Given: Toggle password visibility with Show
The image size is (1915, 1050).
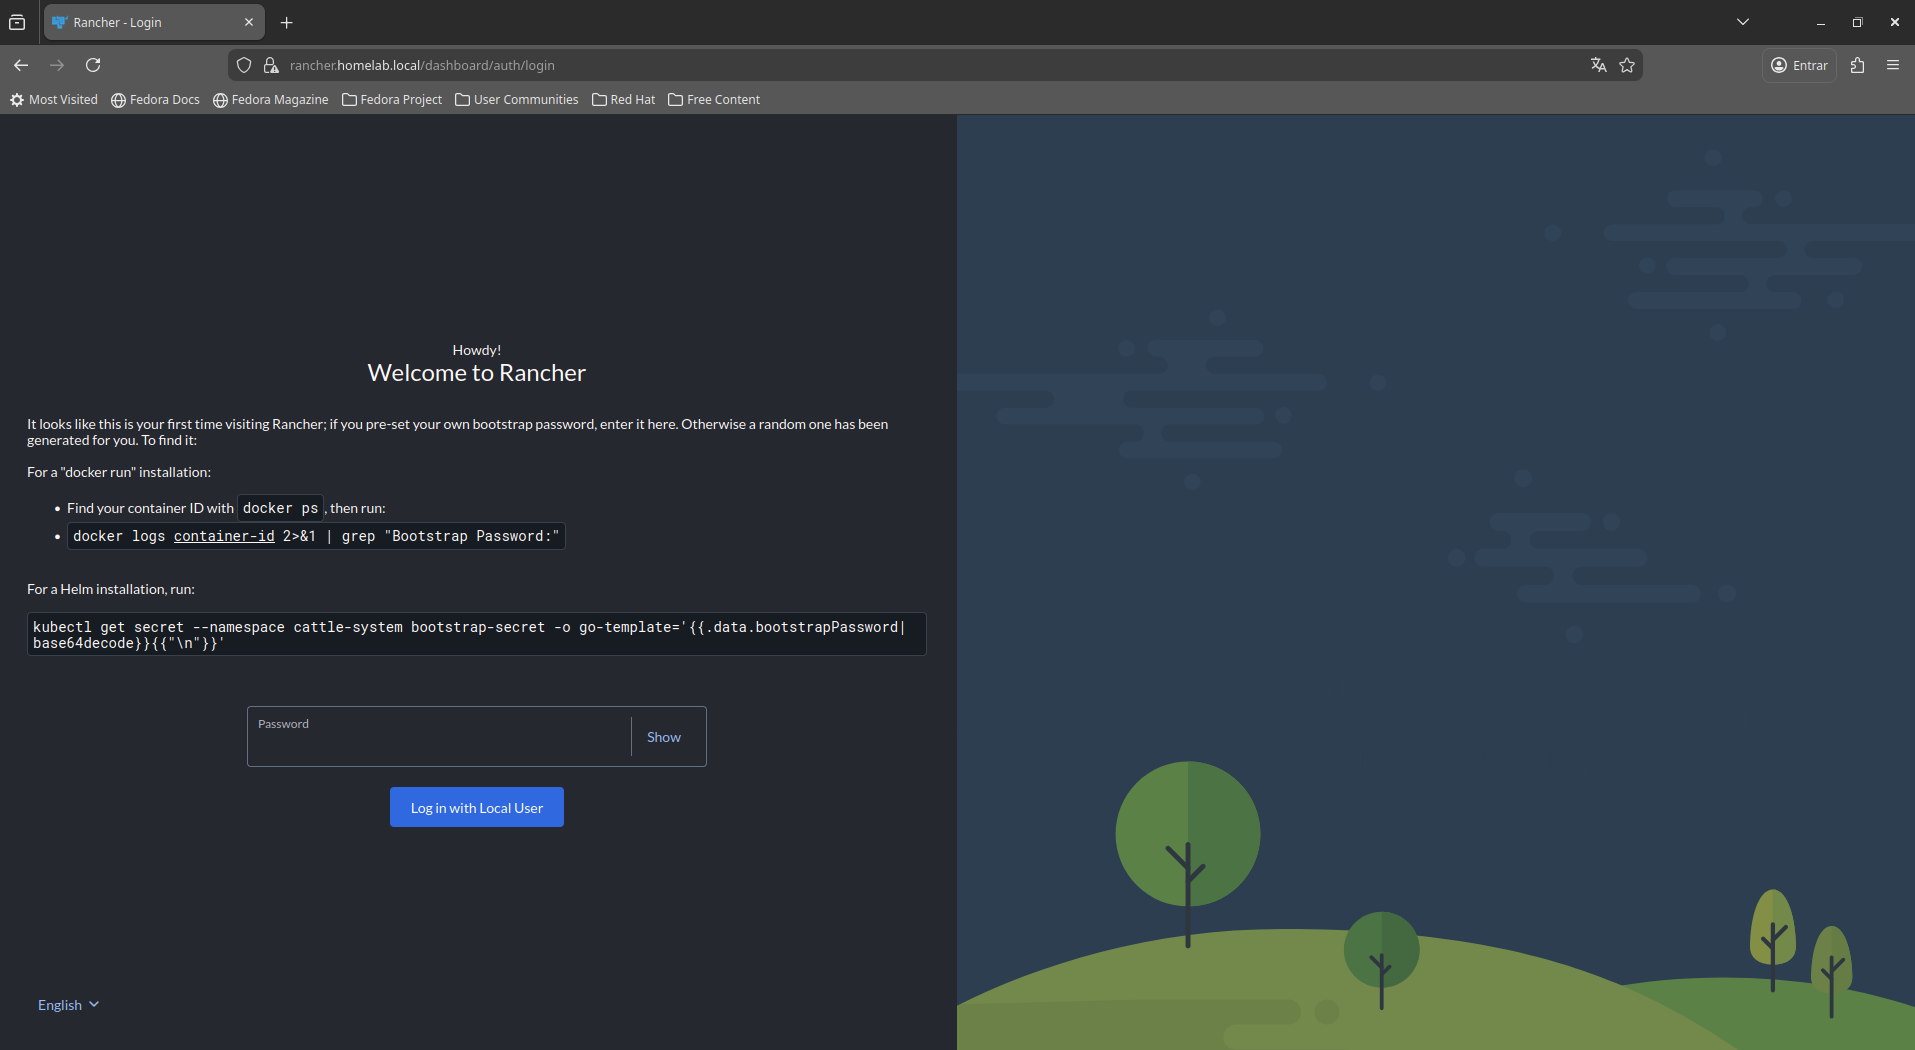Looking at the screenshot, I should pos(663,737).
